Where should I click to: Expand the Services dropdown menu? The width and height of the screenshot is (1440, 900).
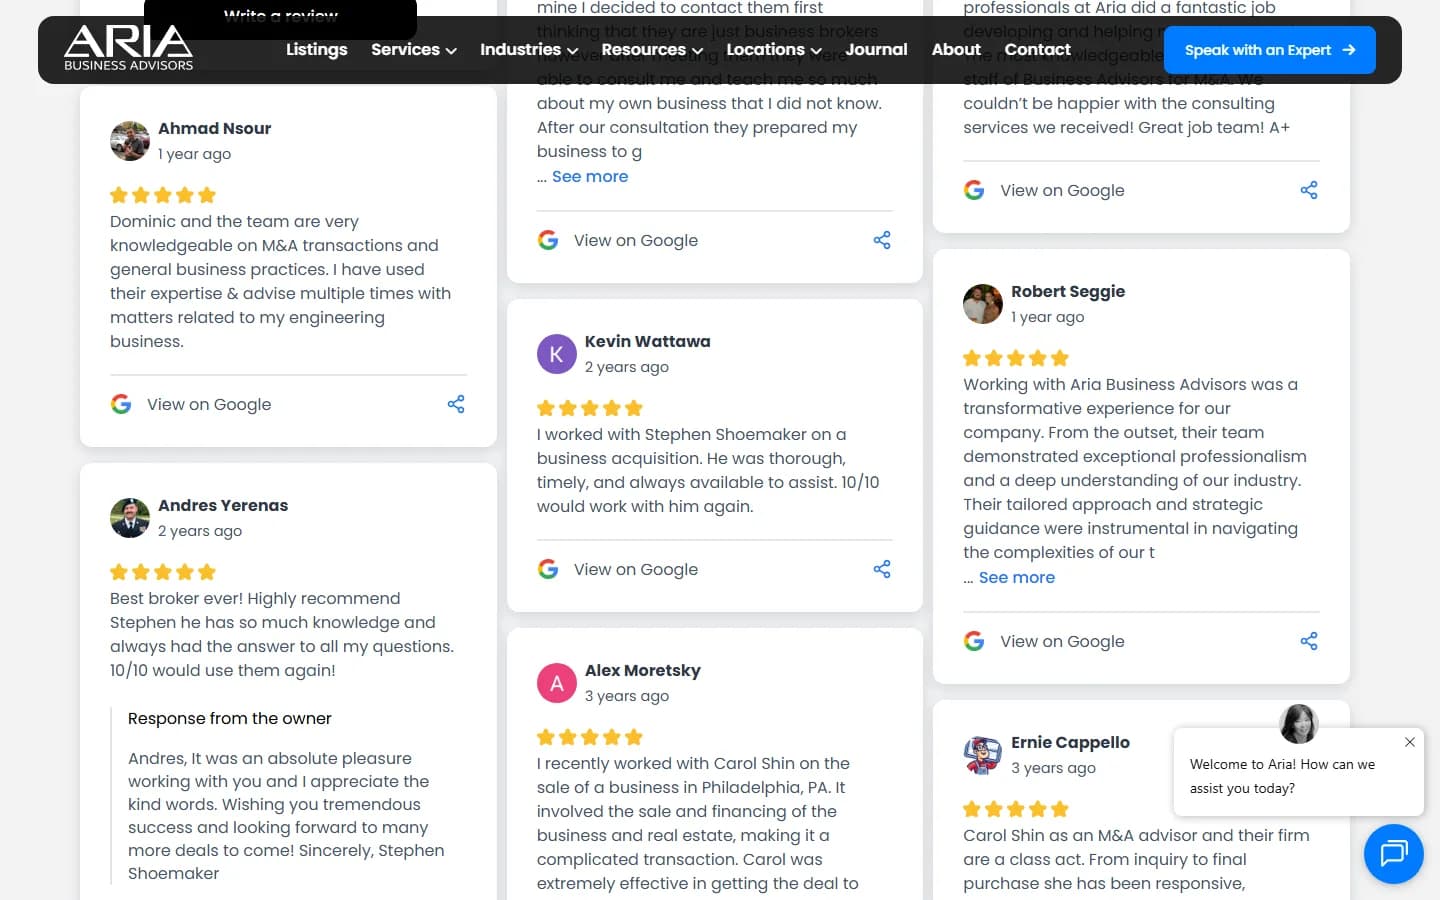tap(413, 49)
